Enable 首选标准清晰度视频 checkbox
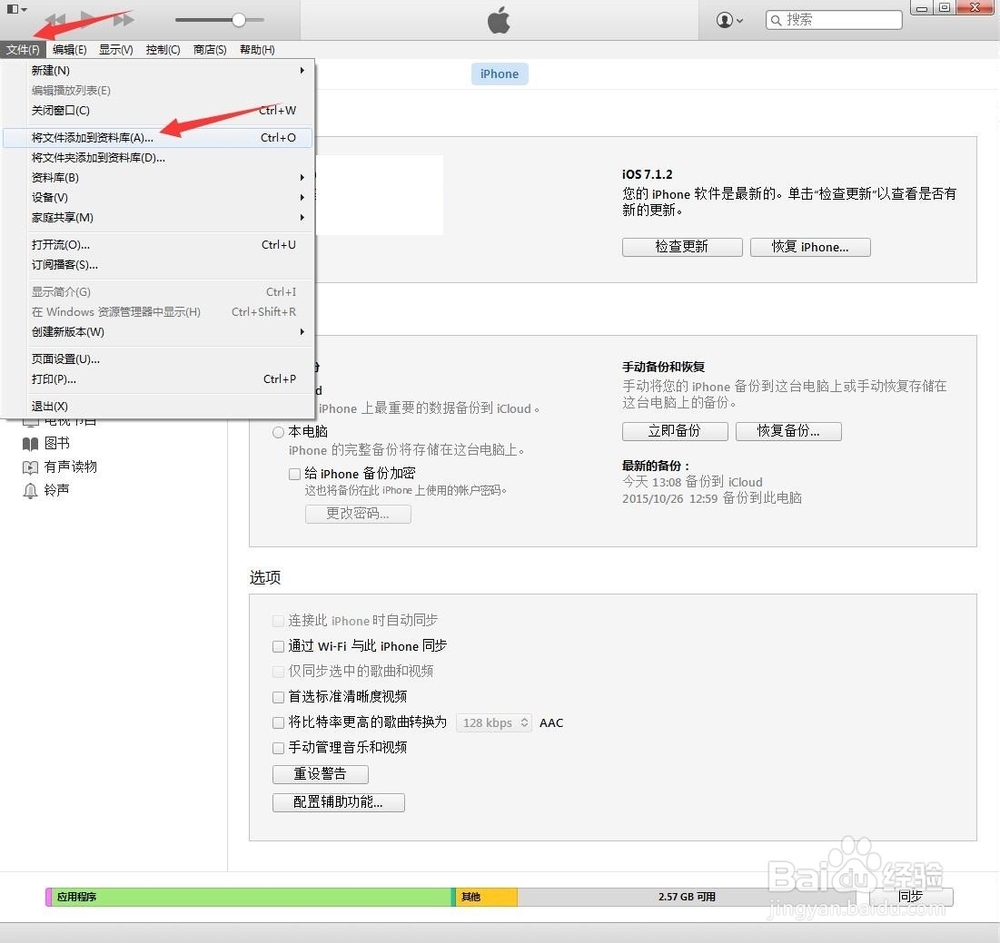Image resolution: width=1000 pixels, height=943 pixels. pos(278,697)
